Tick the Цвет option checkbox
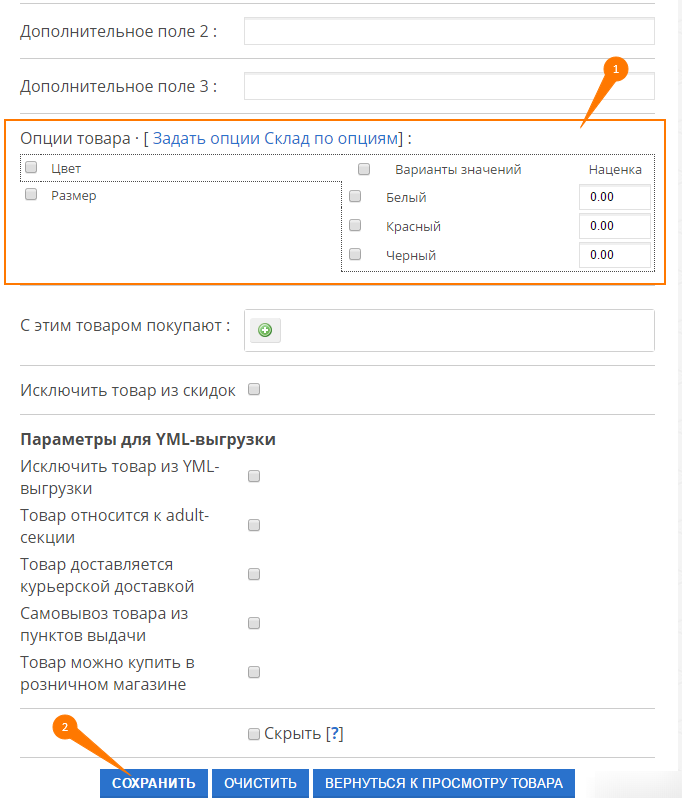682x798 pixels. point(31,168)
